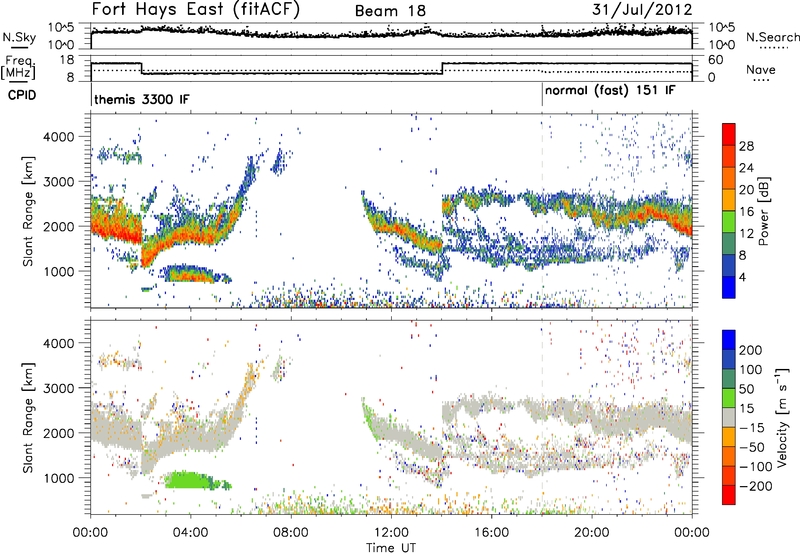
Task: Click the '08:00' time tick label
Action: coord(291,533)
